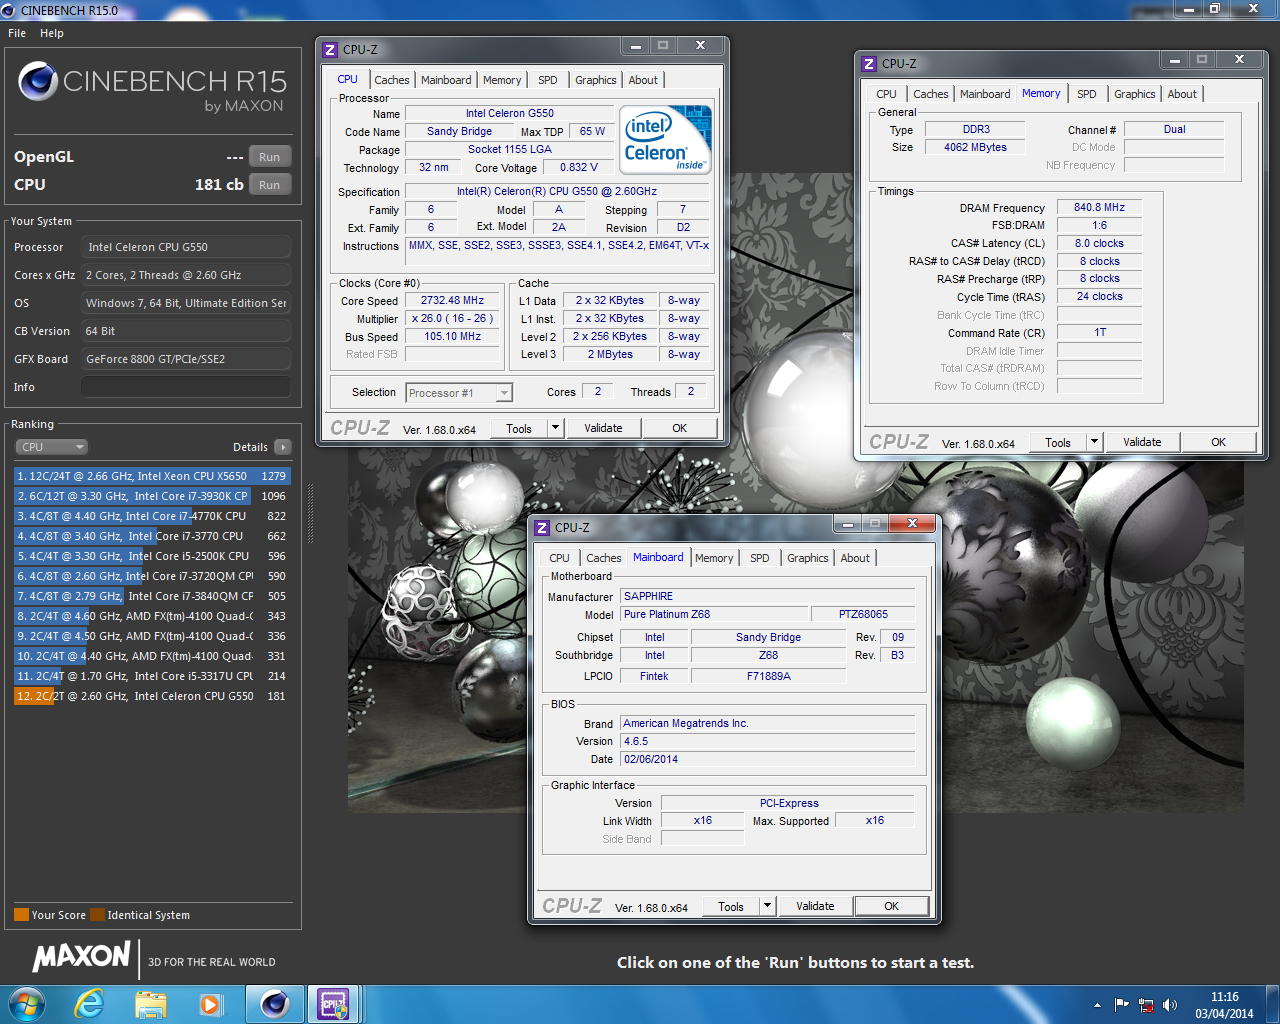Open About tab in Mainboard window

(x=855, y=558)
